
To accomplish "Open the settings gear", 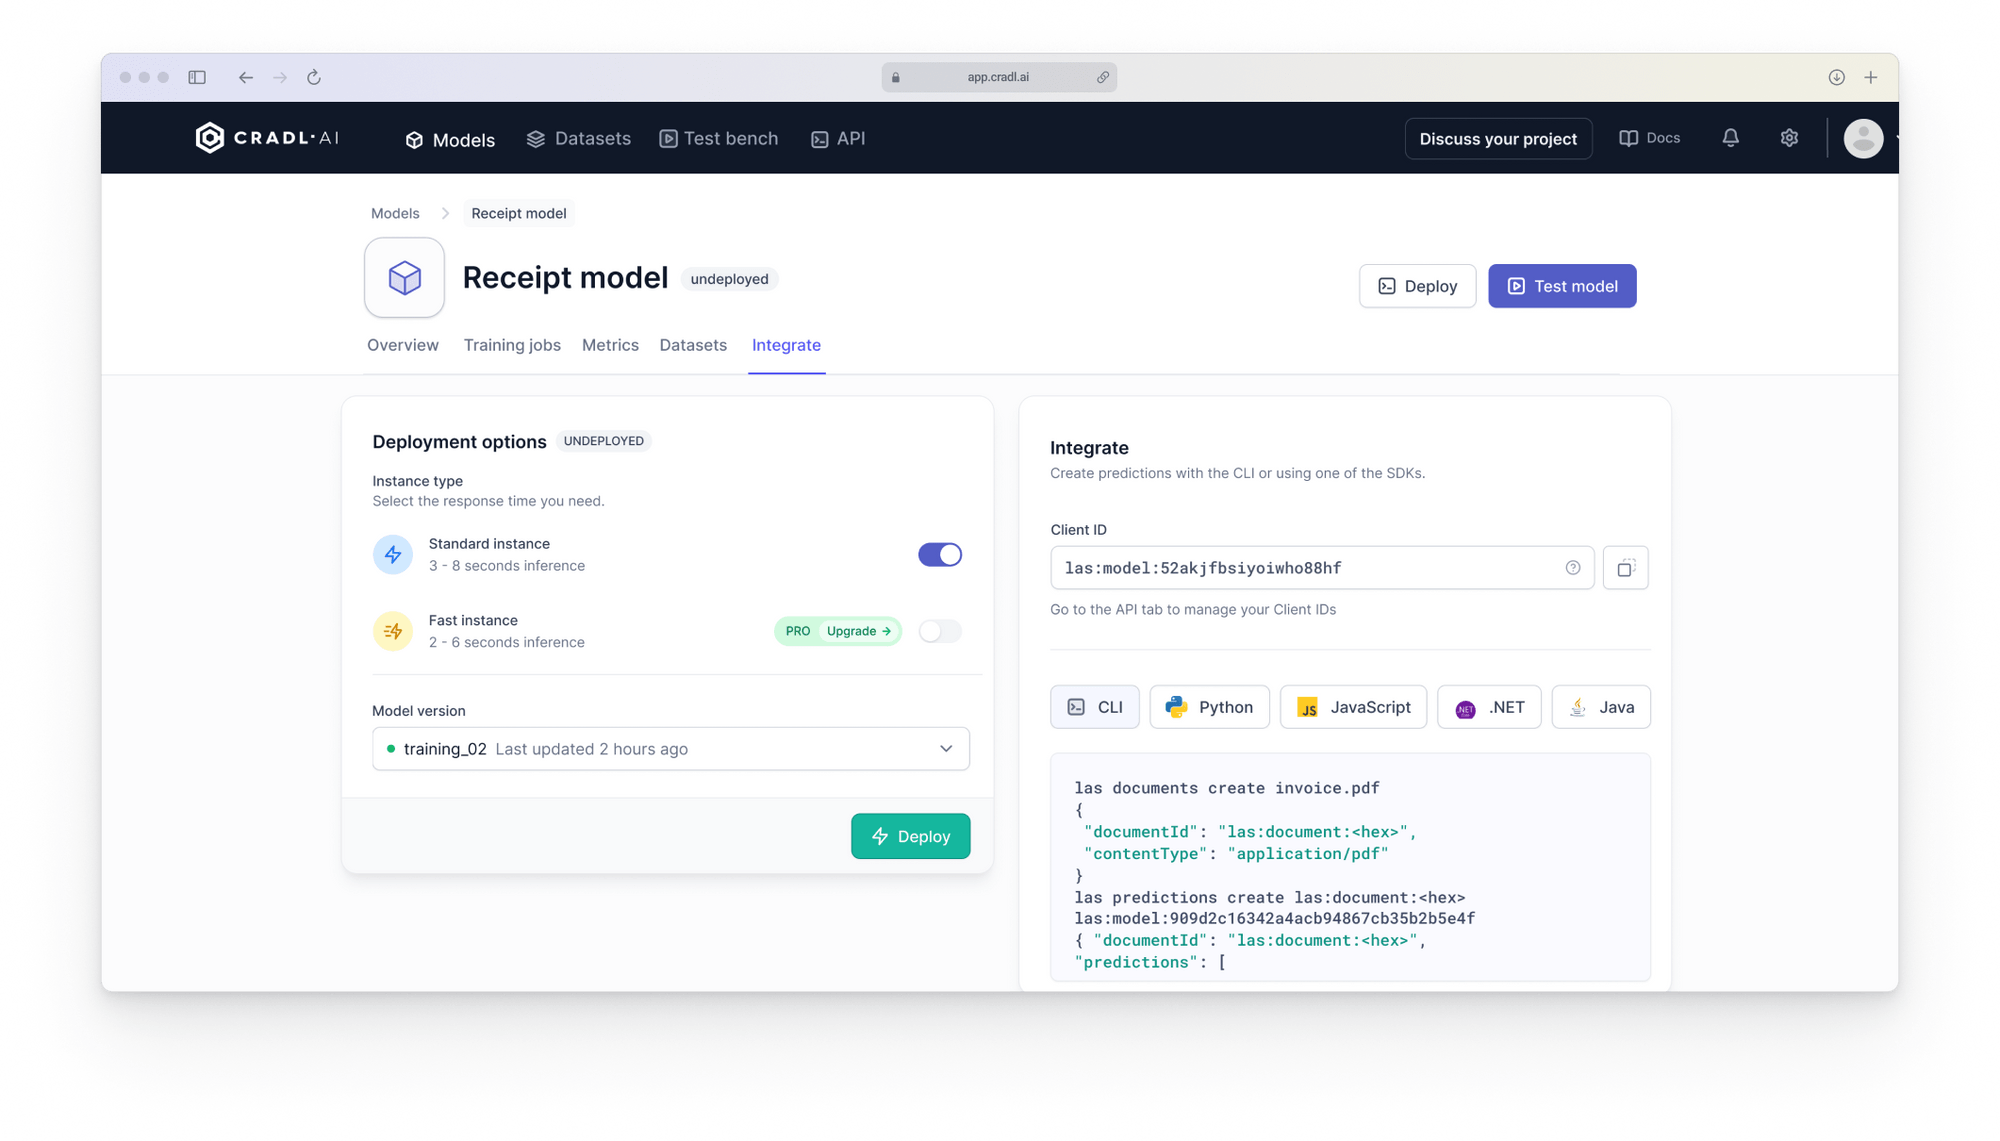I will coord(1789,138).
